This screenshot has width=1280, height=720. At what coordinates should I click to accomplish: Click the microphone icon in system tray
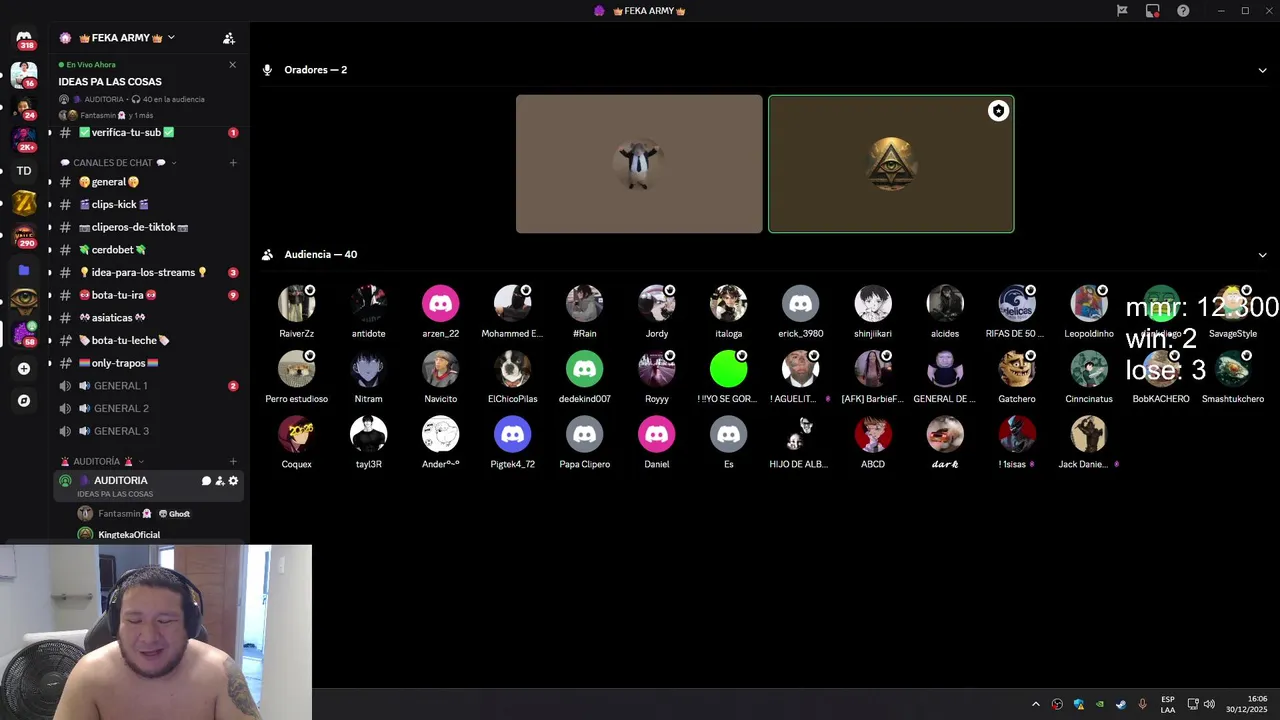point(1142,704)
